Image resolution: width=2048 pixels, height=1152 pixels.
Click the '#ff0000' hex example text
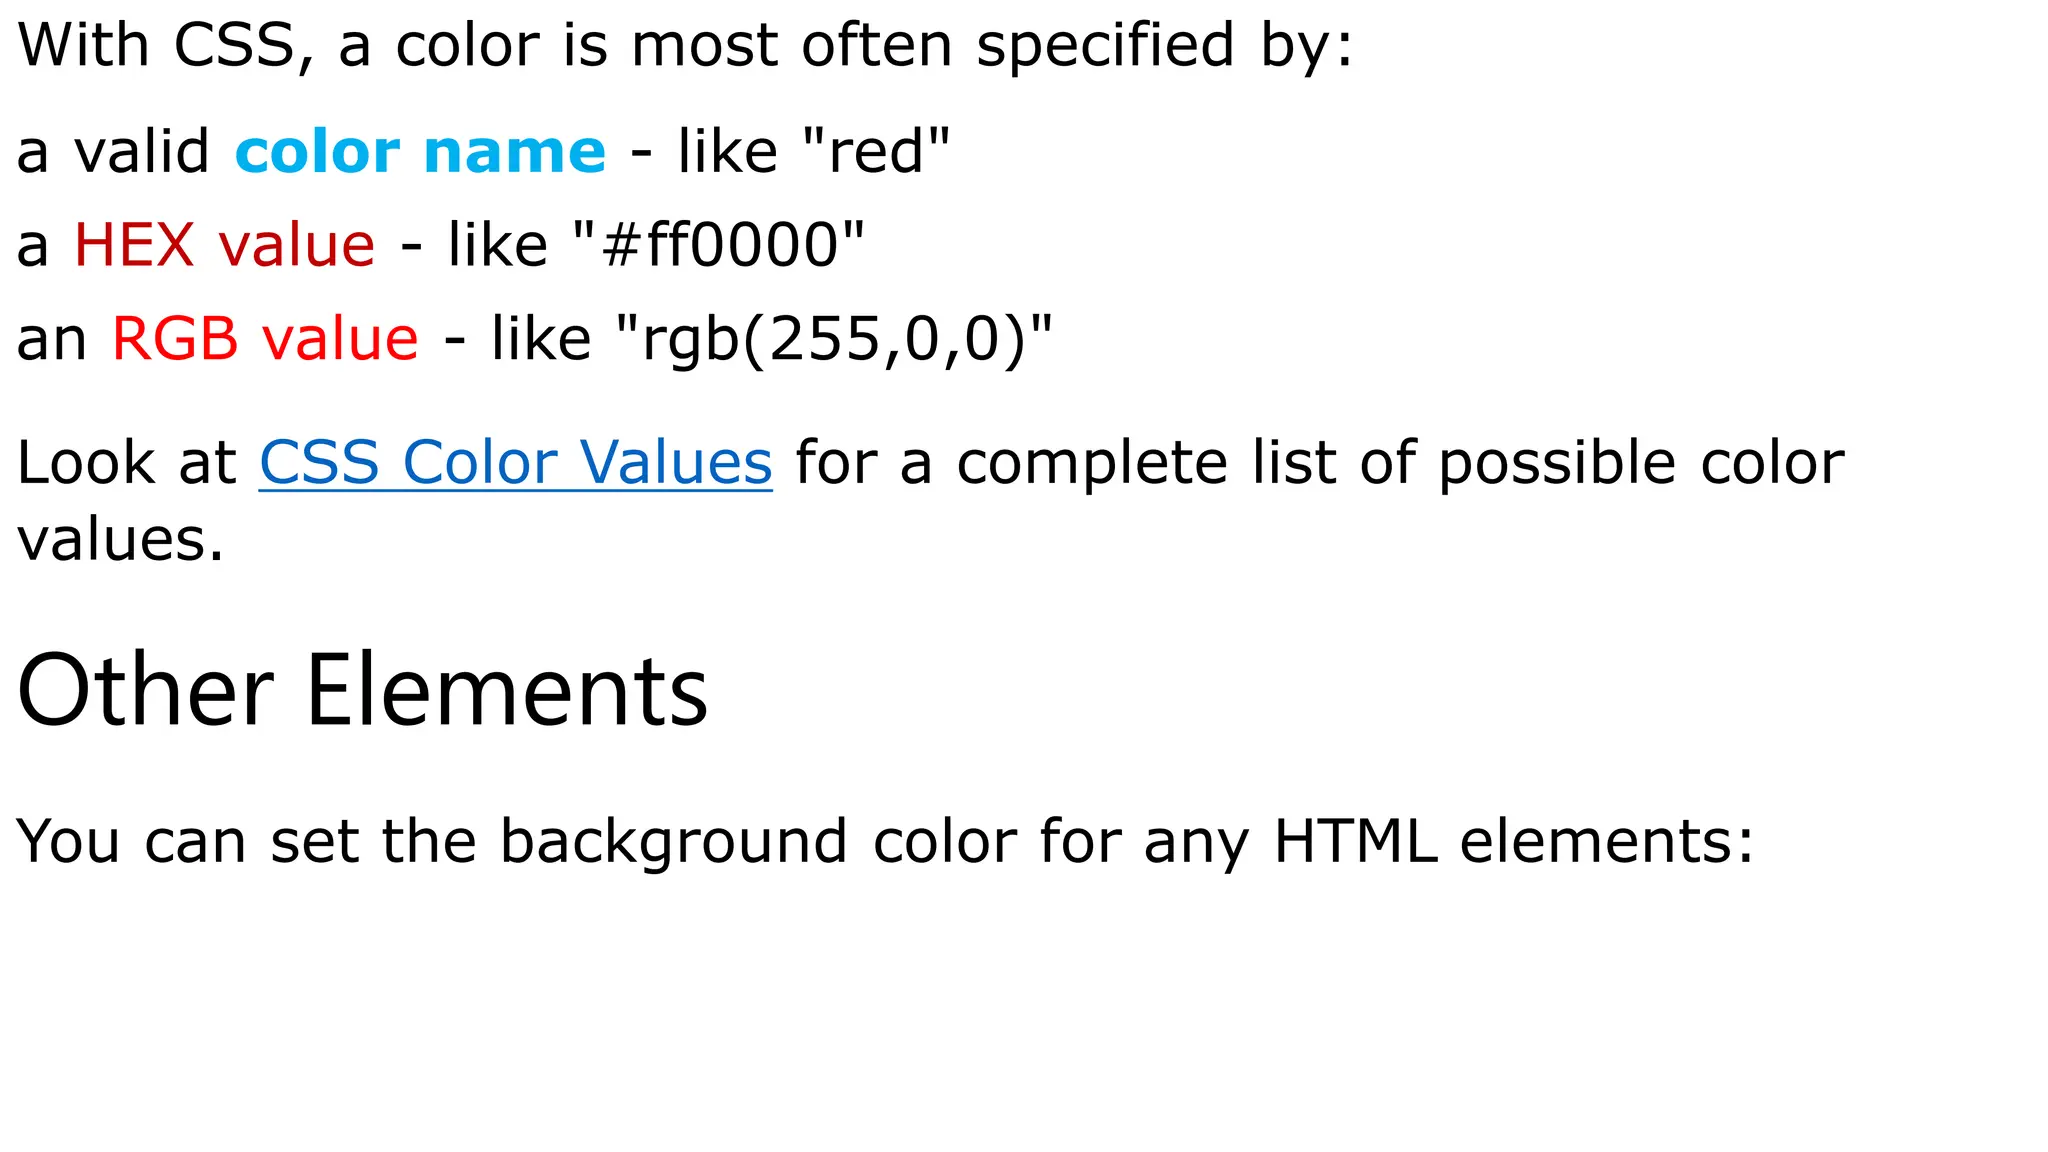pos(718,246)
